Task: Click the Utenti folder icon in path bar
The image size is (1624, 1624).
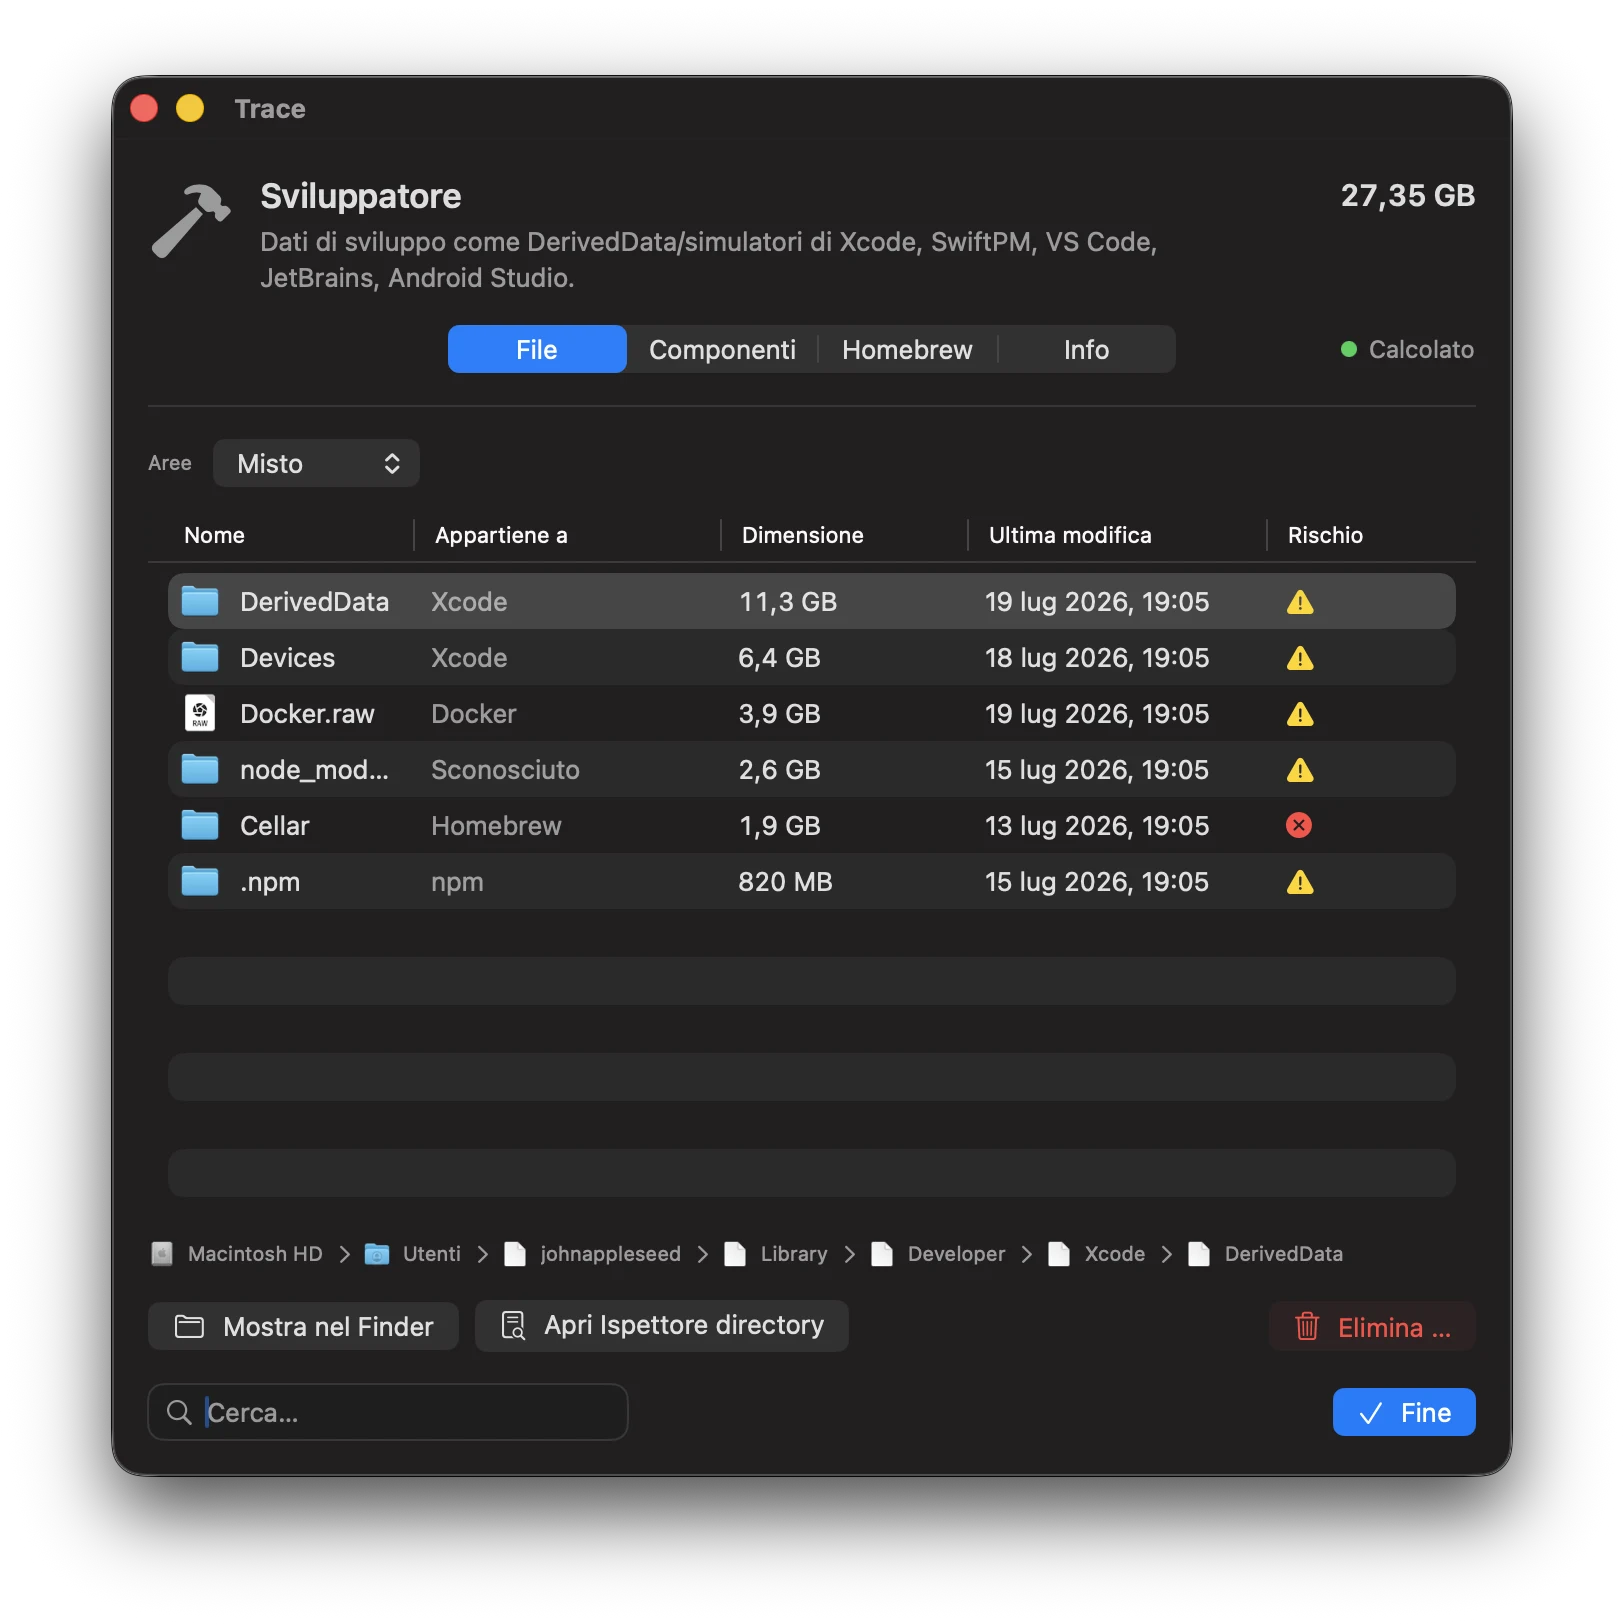Action: [377, 1254]
